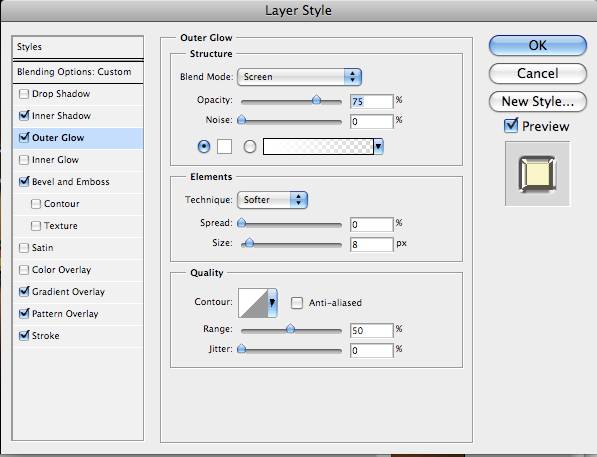597x457 pixels.
Task: Click the white glow color swatch
Action: [224, 146]
